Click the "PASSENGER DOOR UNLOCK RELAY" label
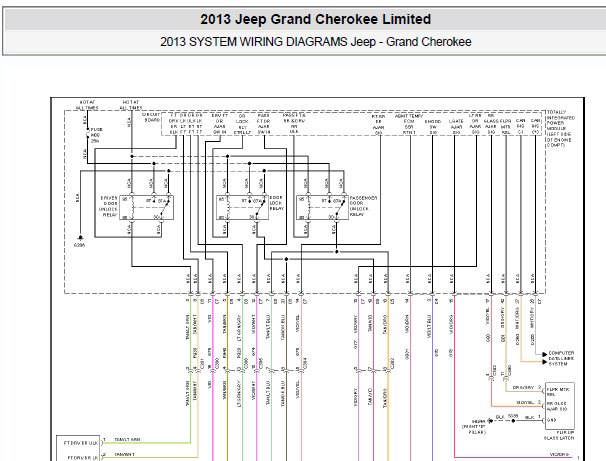Image resolution: width=606 pixels, height=461 pixels. tap(363, 206)
